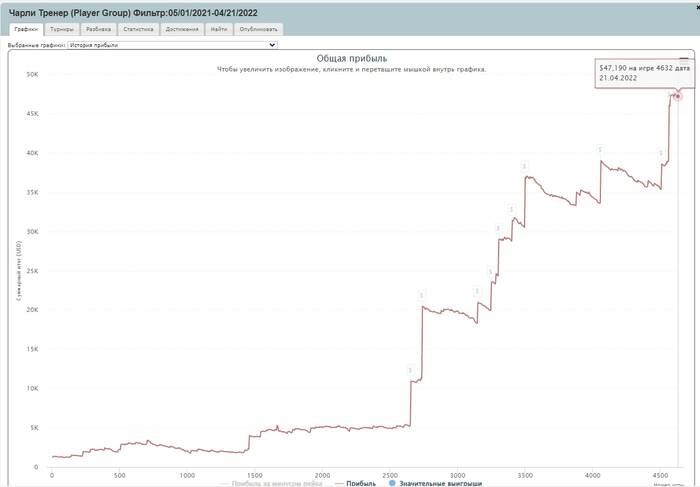Enable the greyed-out rake profit legend entry
The width and height of the screenshot is (700, 487).
pyautogui.click(x=271, y=484)
